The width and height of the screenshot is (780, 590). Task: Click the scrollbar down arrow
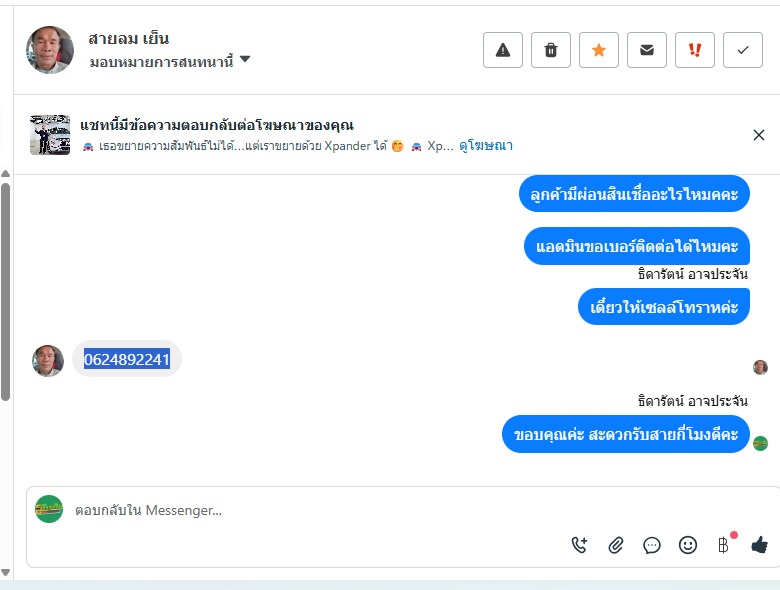click(x=5, y=572)
